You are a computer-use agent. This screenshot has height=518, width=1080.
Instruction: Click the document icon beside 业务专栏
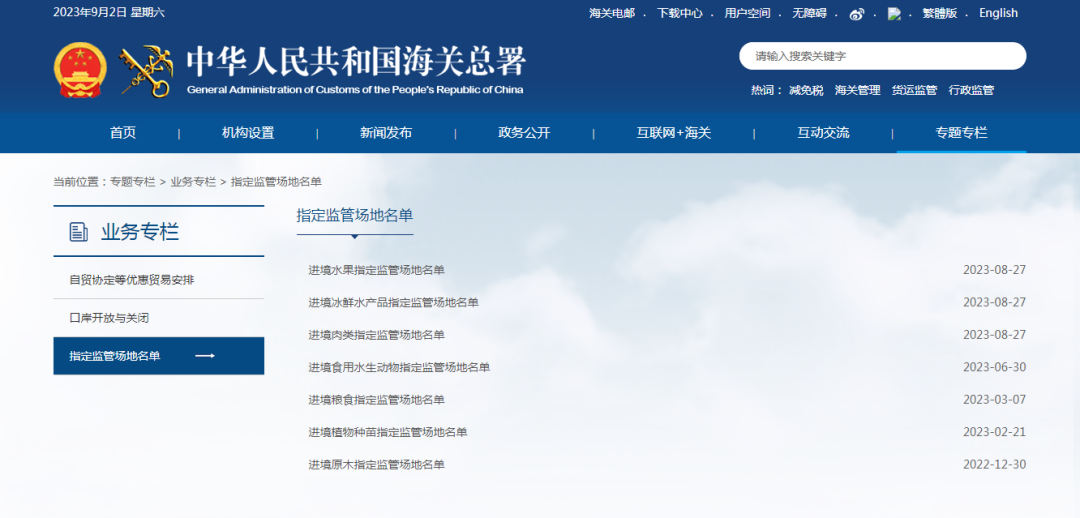pyautogui.click(x=78, y=233)
